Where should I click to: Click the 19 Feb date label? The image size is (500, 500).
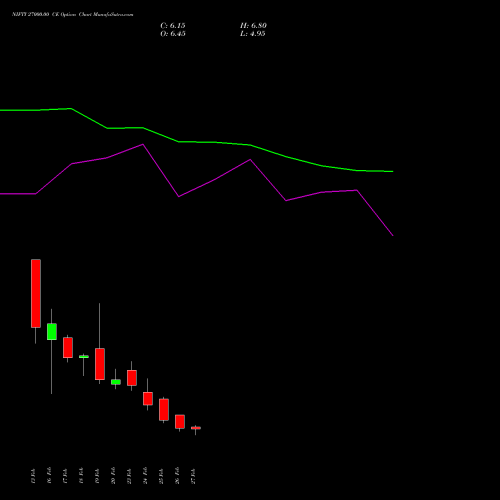tap(97, 476)
